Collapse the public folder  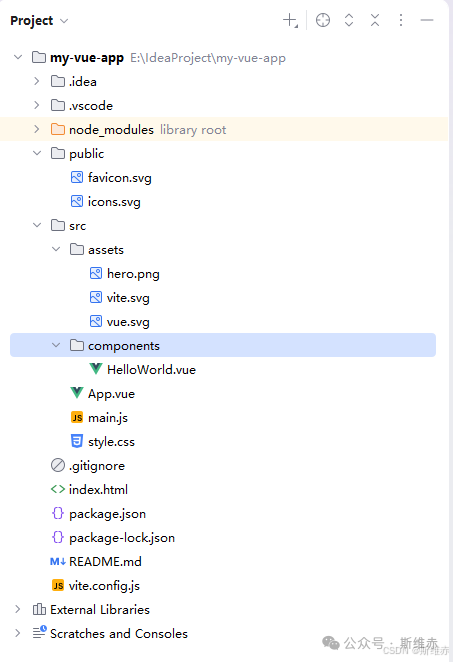(37, 153)
